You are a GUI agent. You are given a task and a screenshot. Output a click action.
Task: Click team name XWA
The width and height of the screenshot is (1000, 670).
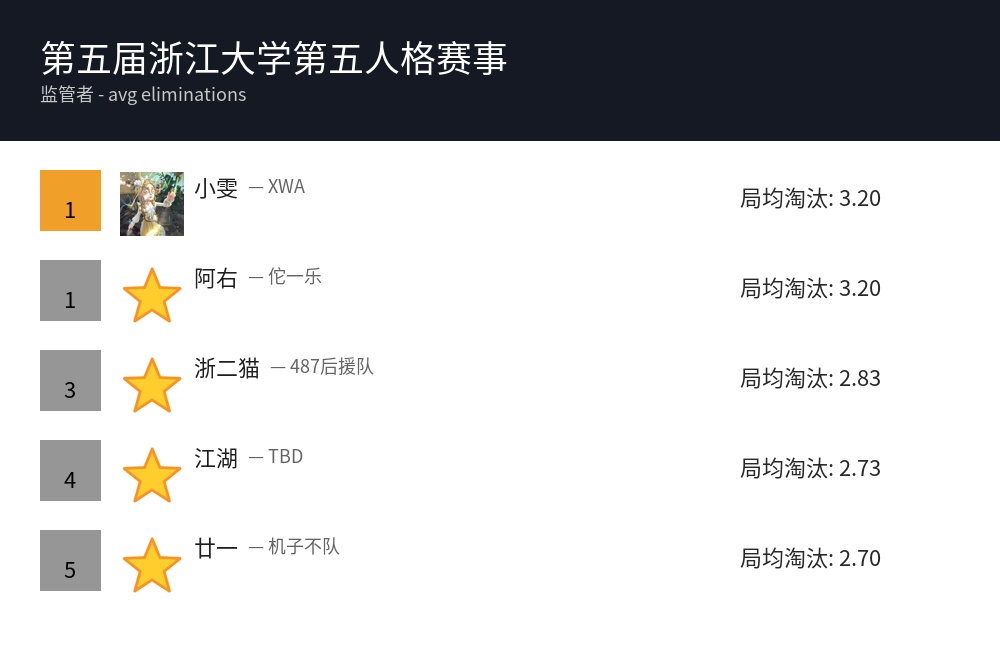point(286,187)
